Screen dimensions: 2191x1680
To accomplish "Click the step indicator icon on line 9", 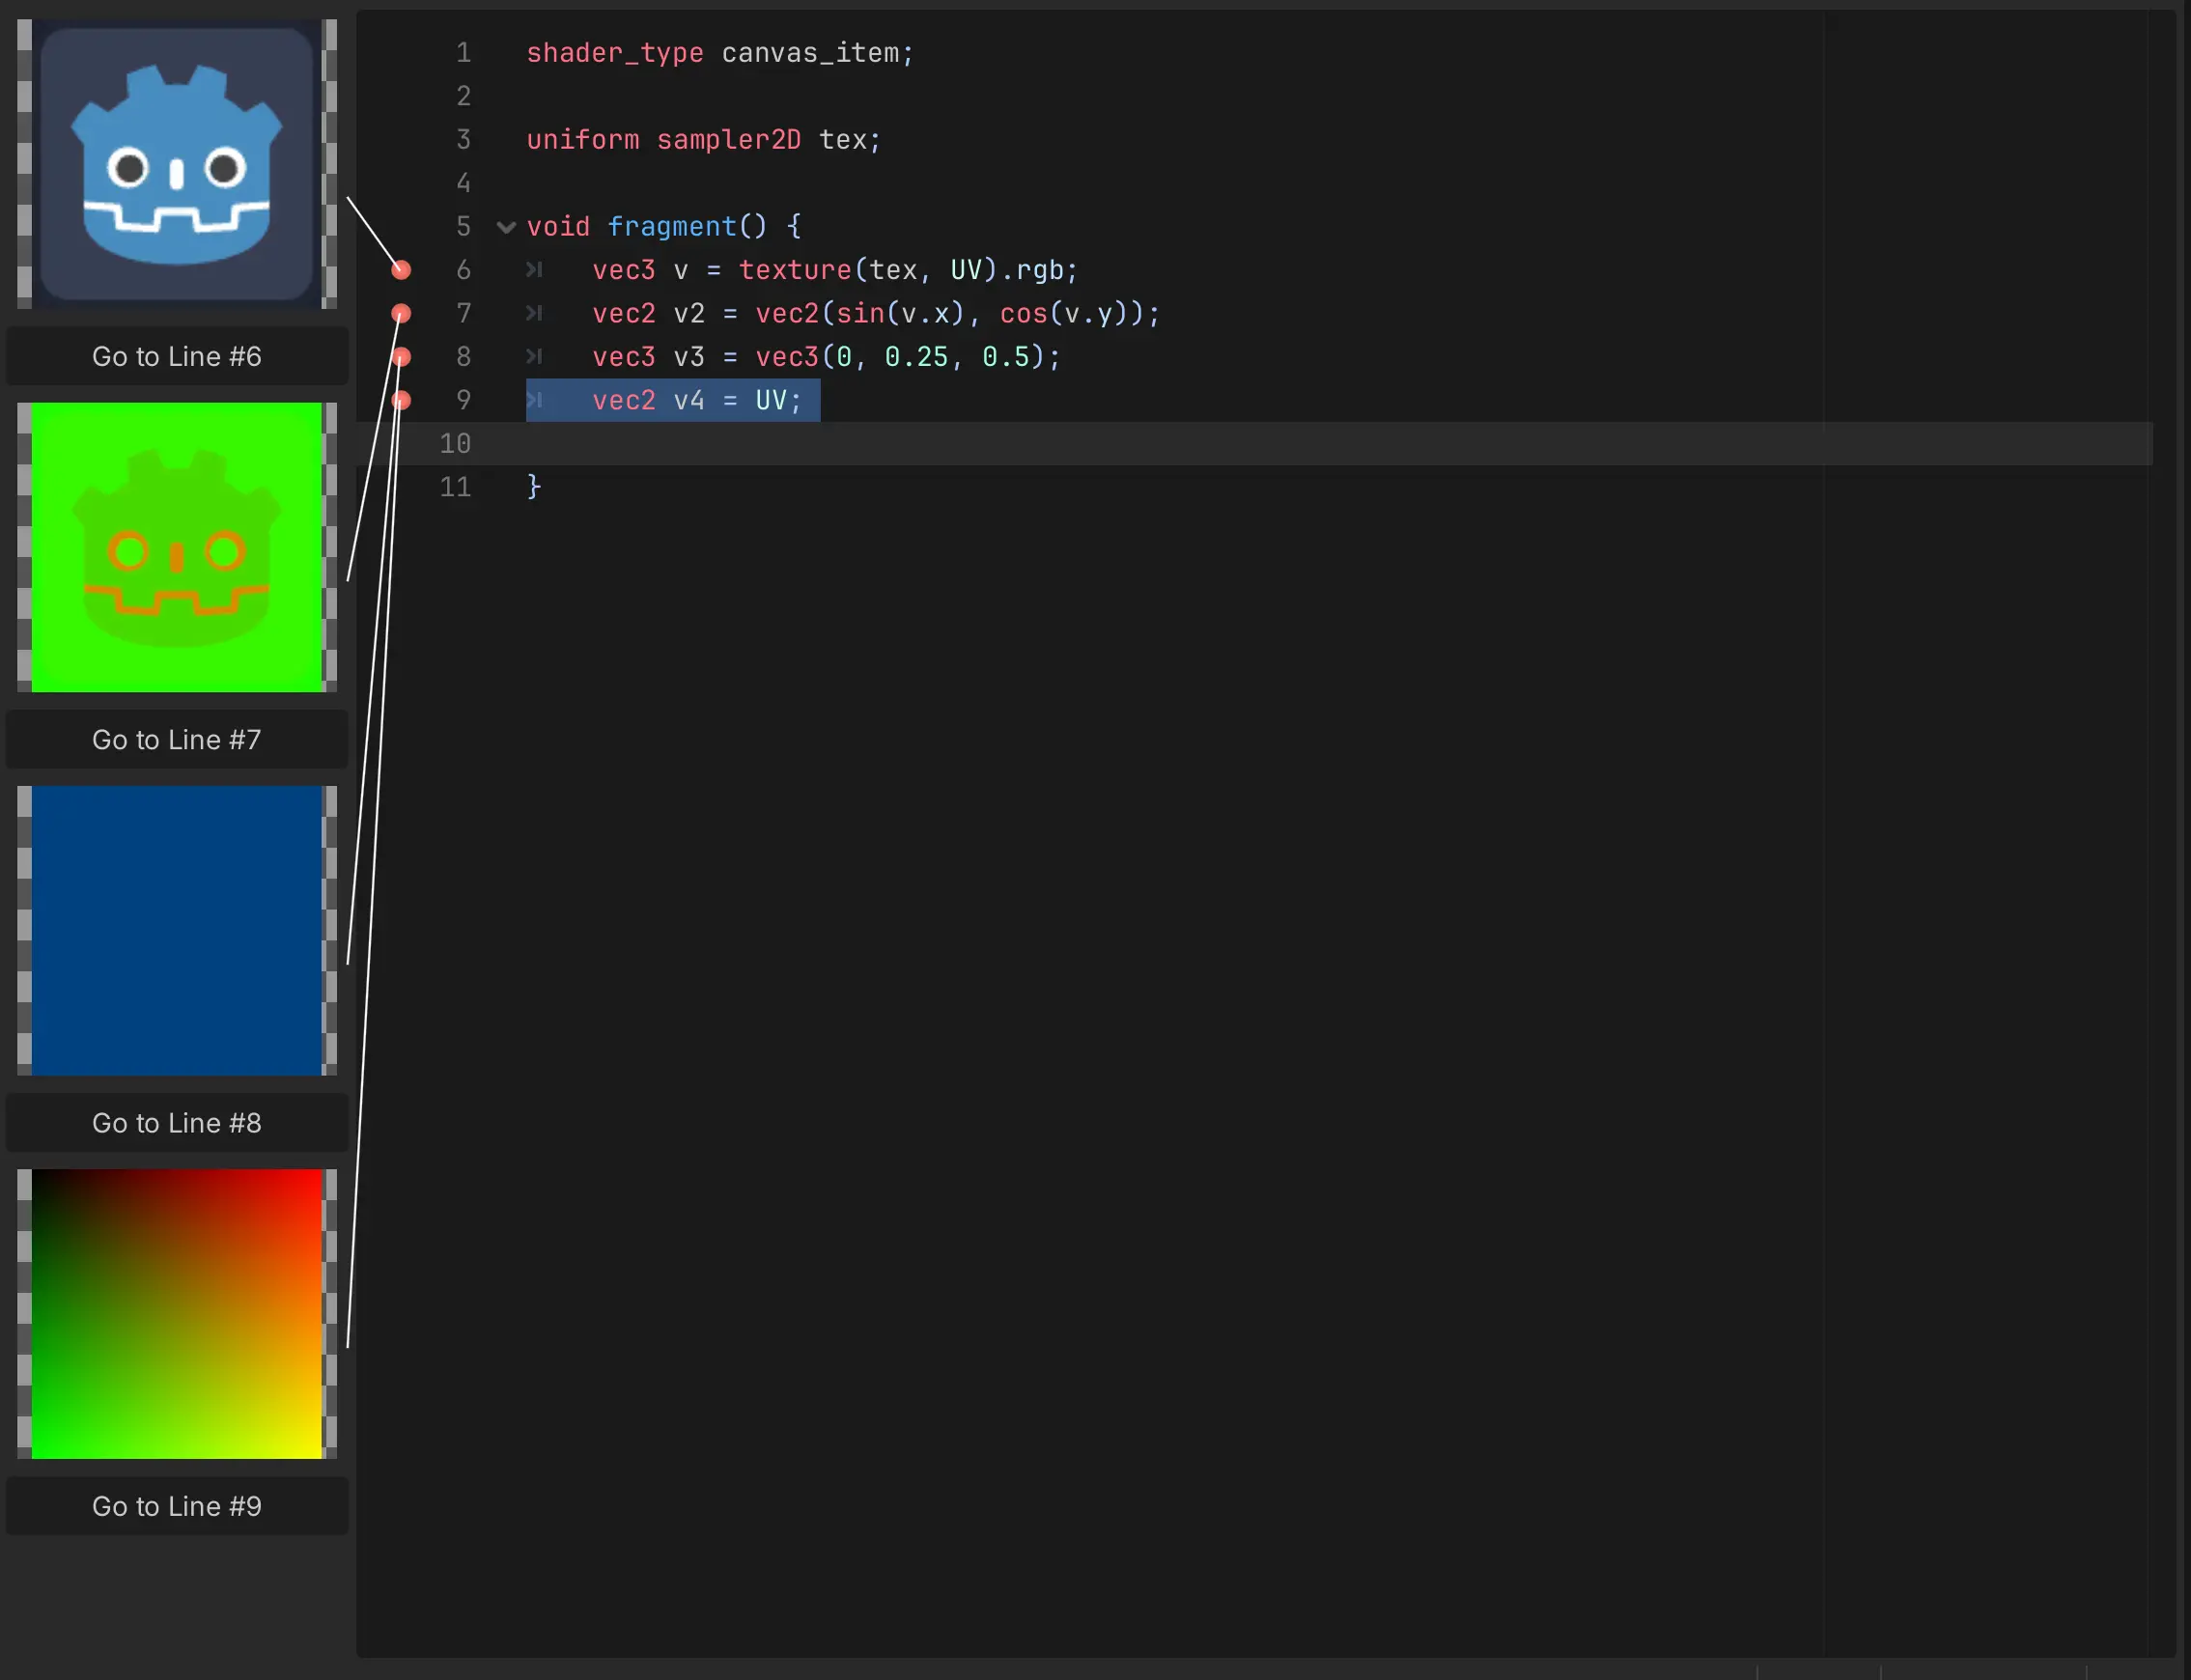I will coord(537,400).
